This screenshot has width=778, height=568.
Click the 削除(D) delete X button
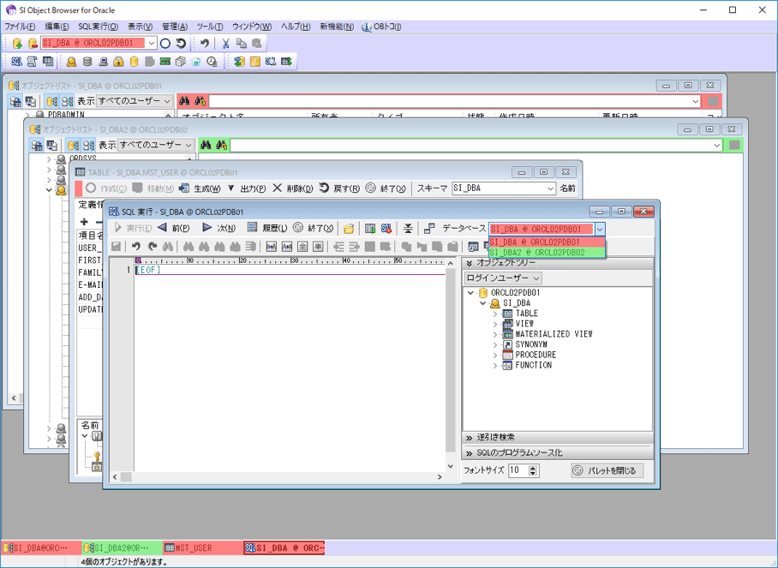293,188
